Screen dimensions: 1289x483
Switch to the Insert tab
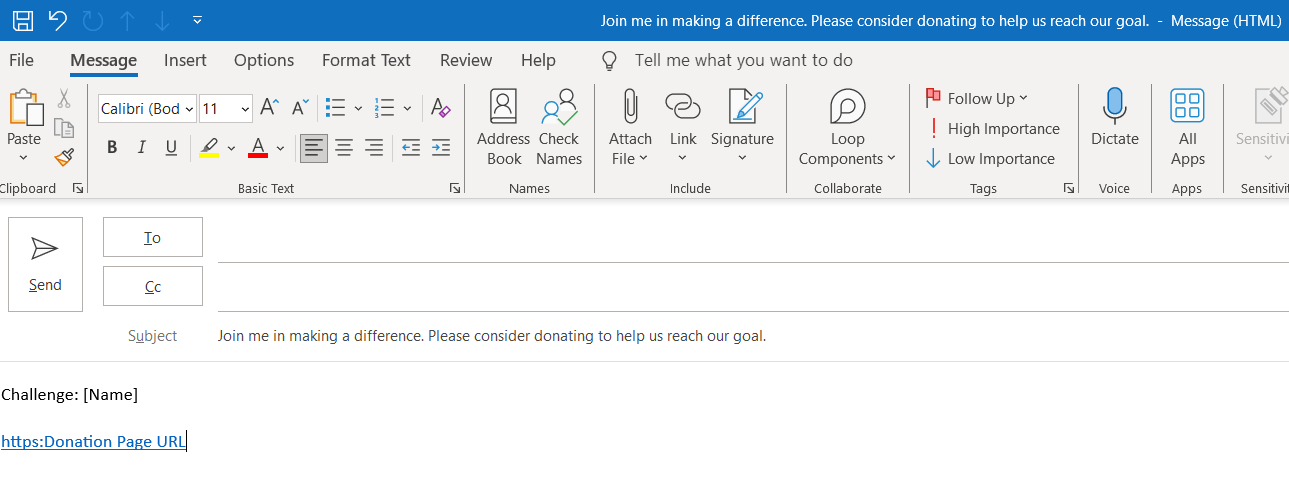pyautogui.click(x=185, y=60)
